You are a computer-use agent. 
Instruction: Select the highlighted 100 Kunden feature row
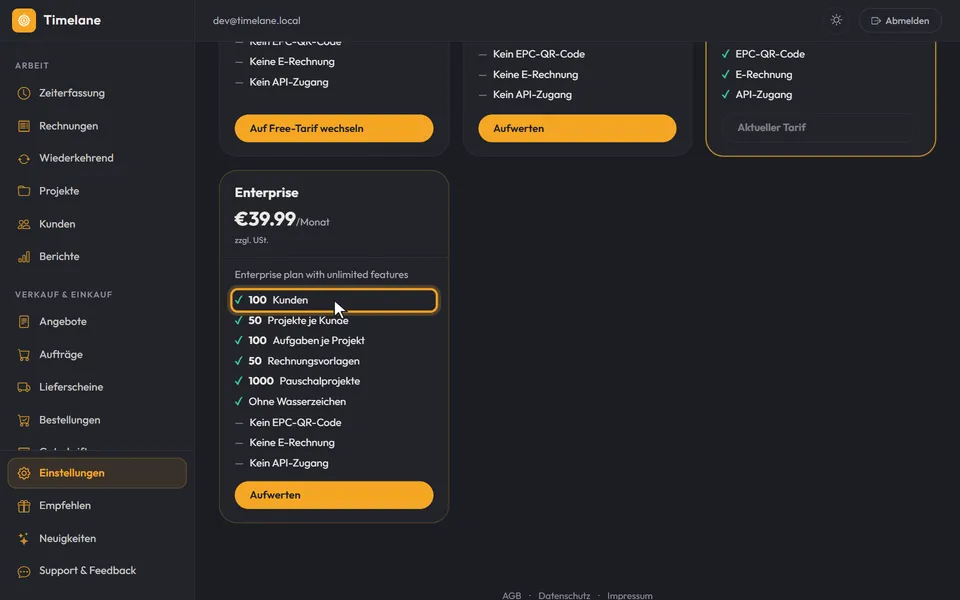tap(334, 300)
